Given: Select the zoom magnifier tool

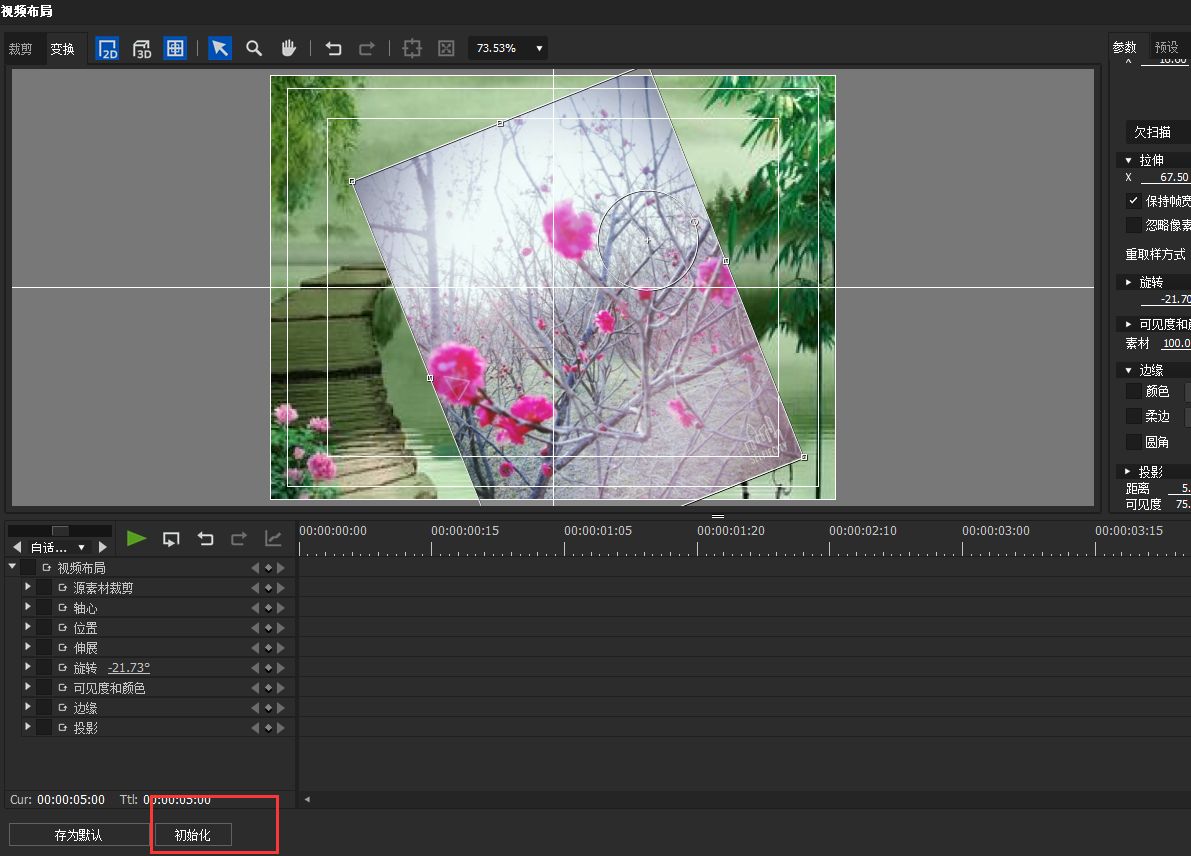Looking at the screenshot, I should (254, 49).
